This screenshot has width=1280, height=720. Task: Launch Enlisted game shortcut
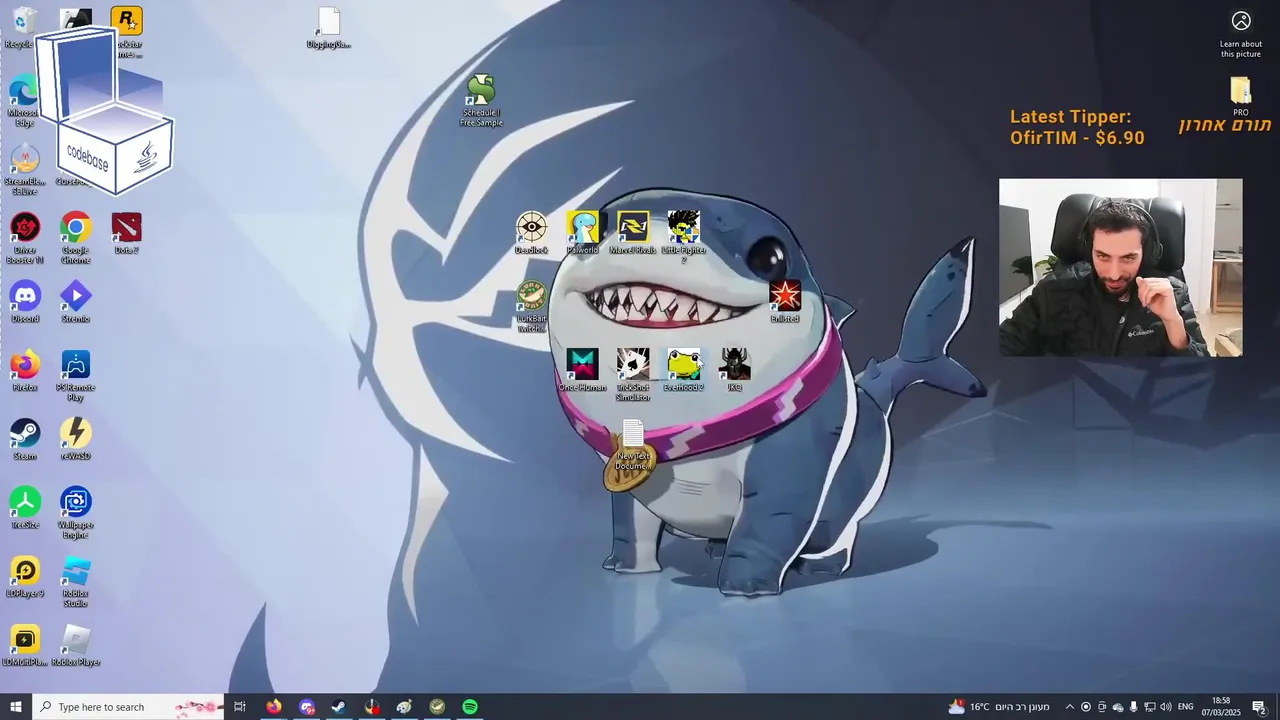pyautogui.click(x=785, y=301)
